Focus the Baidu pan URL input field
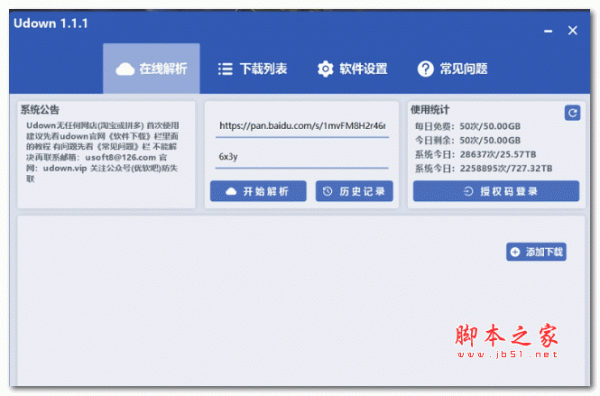Screen dimensions: 600x396 point(302,126)
